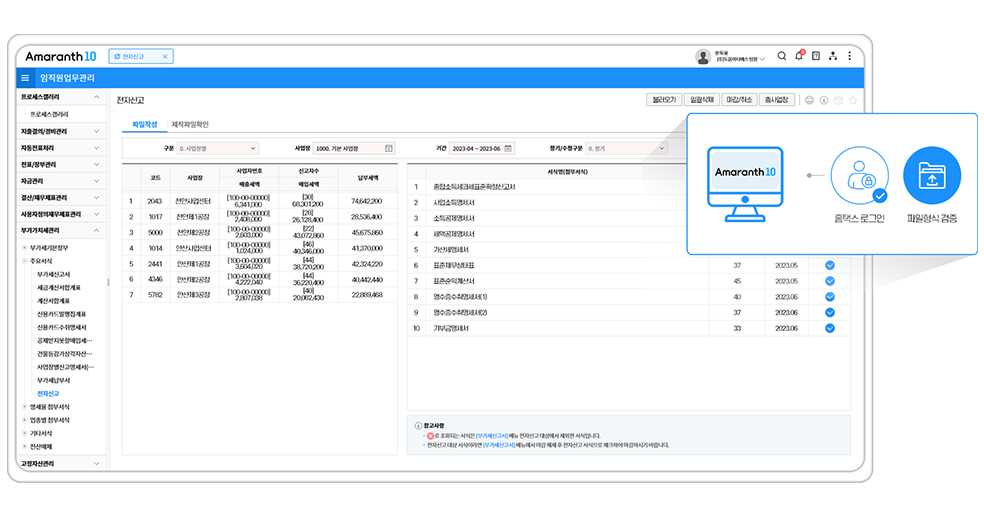Click the lookup icon in 사업장 field
Image resolution: width=984 pixels, height=517 pixels.
point(389,149)
